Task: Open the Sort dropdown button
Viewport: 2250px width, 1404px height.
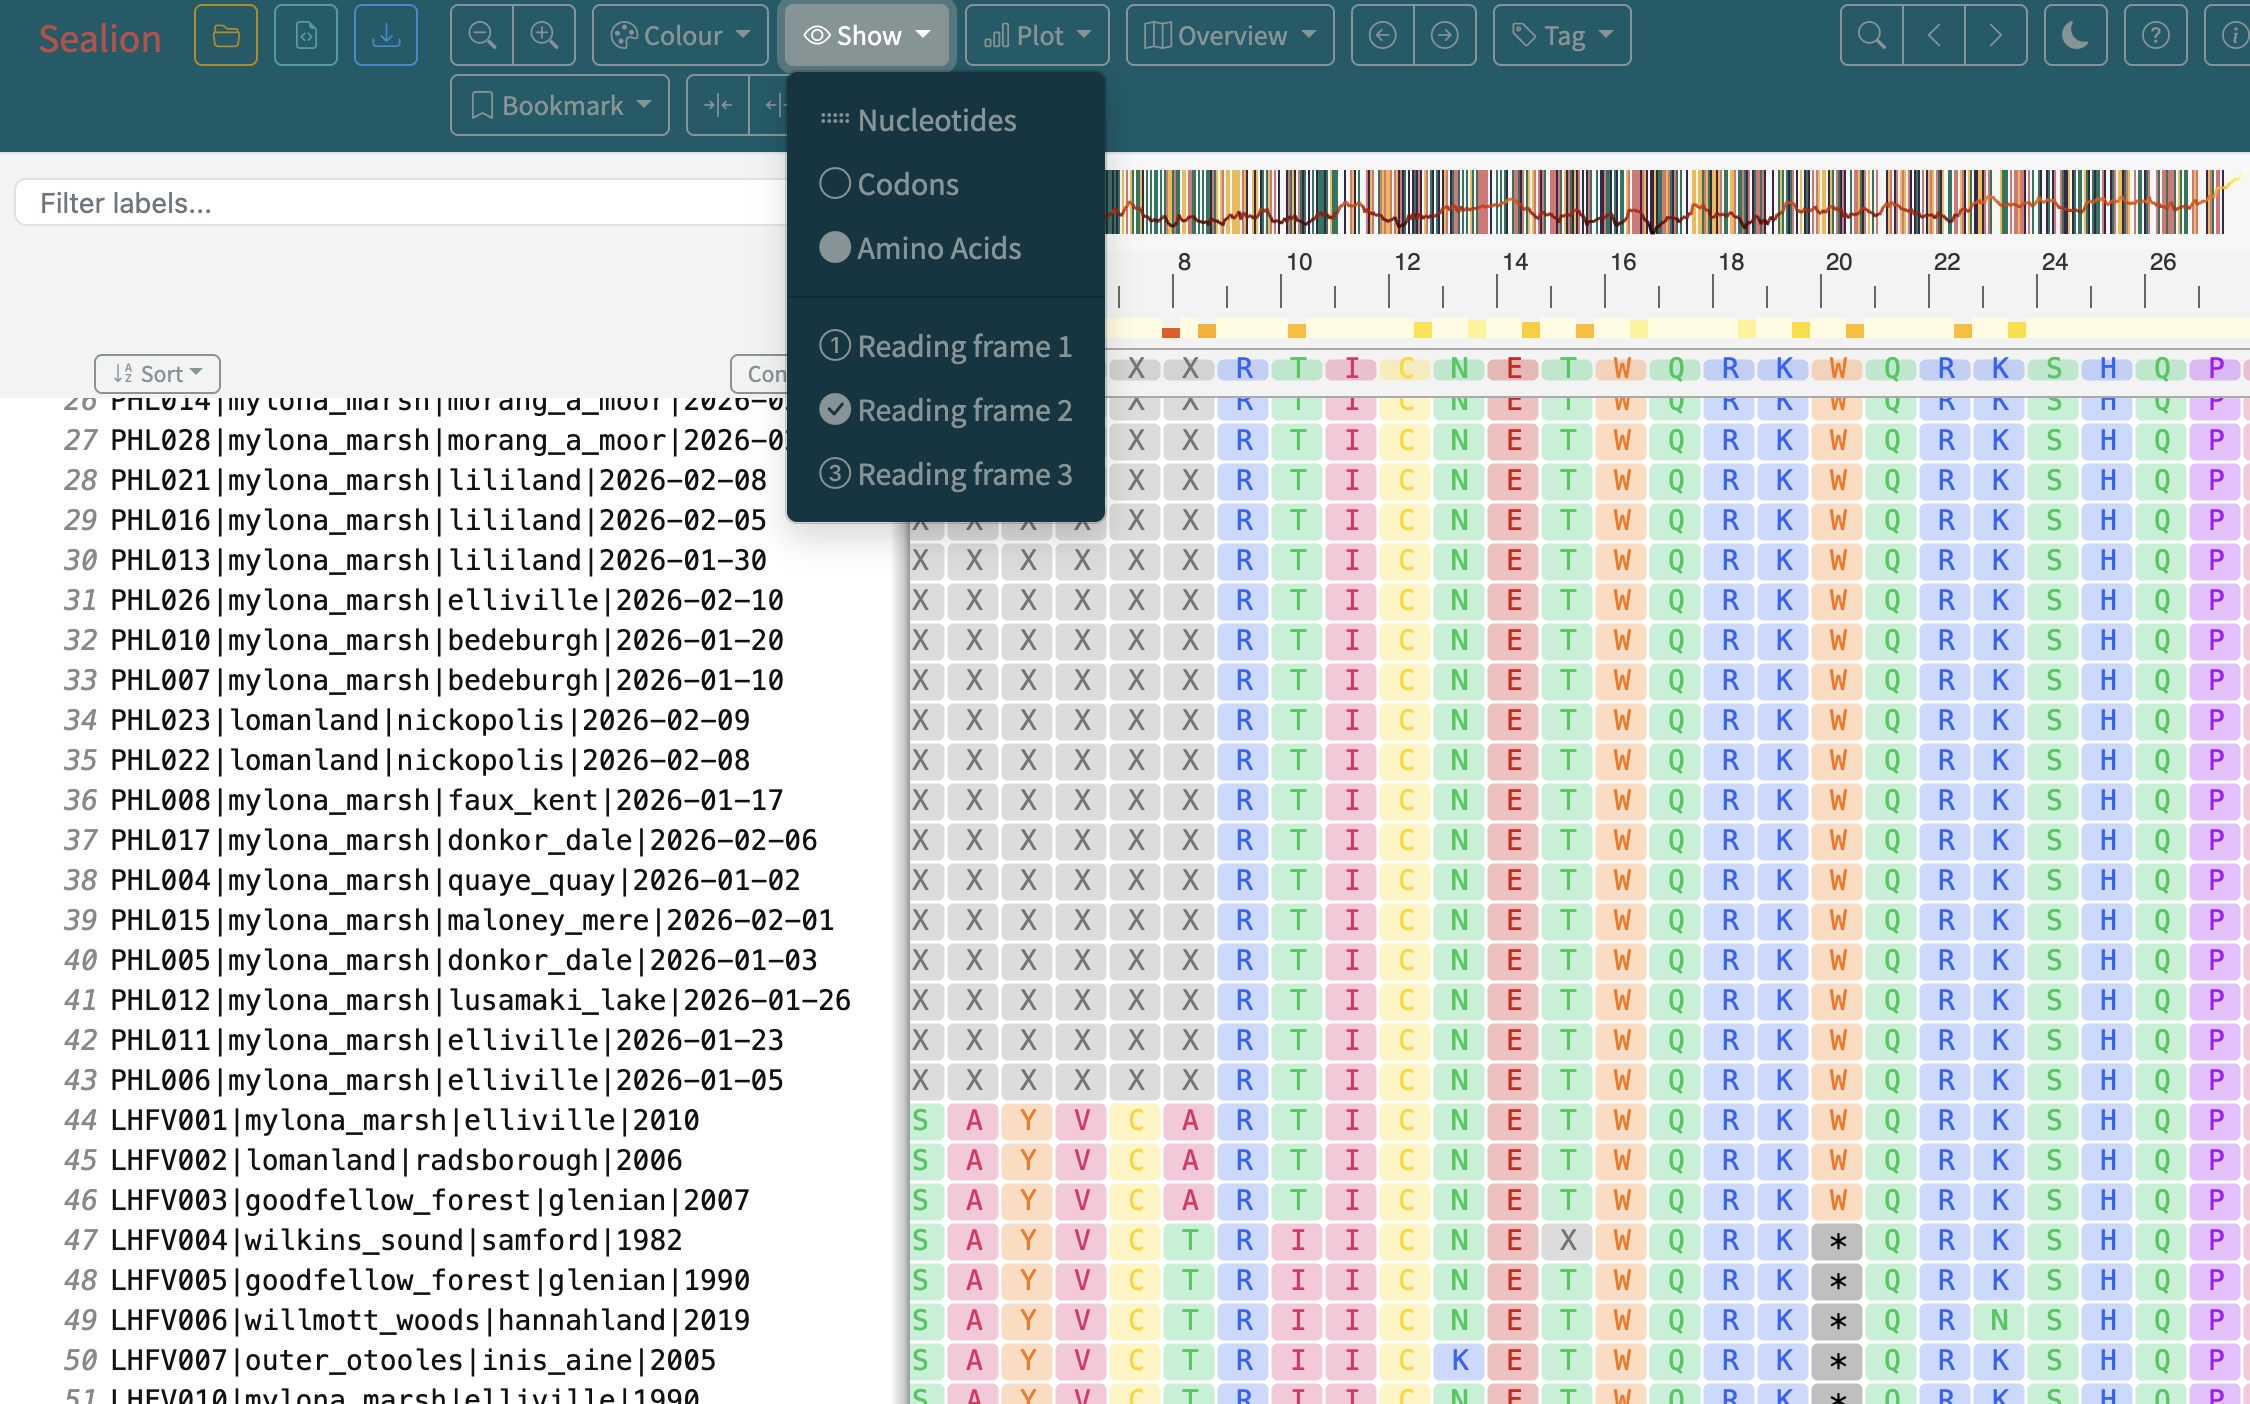Action: click(x=157, y=374)
